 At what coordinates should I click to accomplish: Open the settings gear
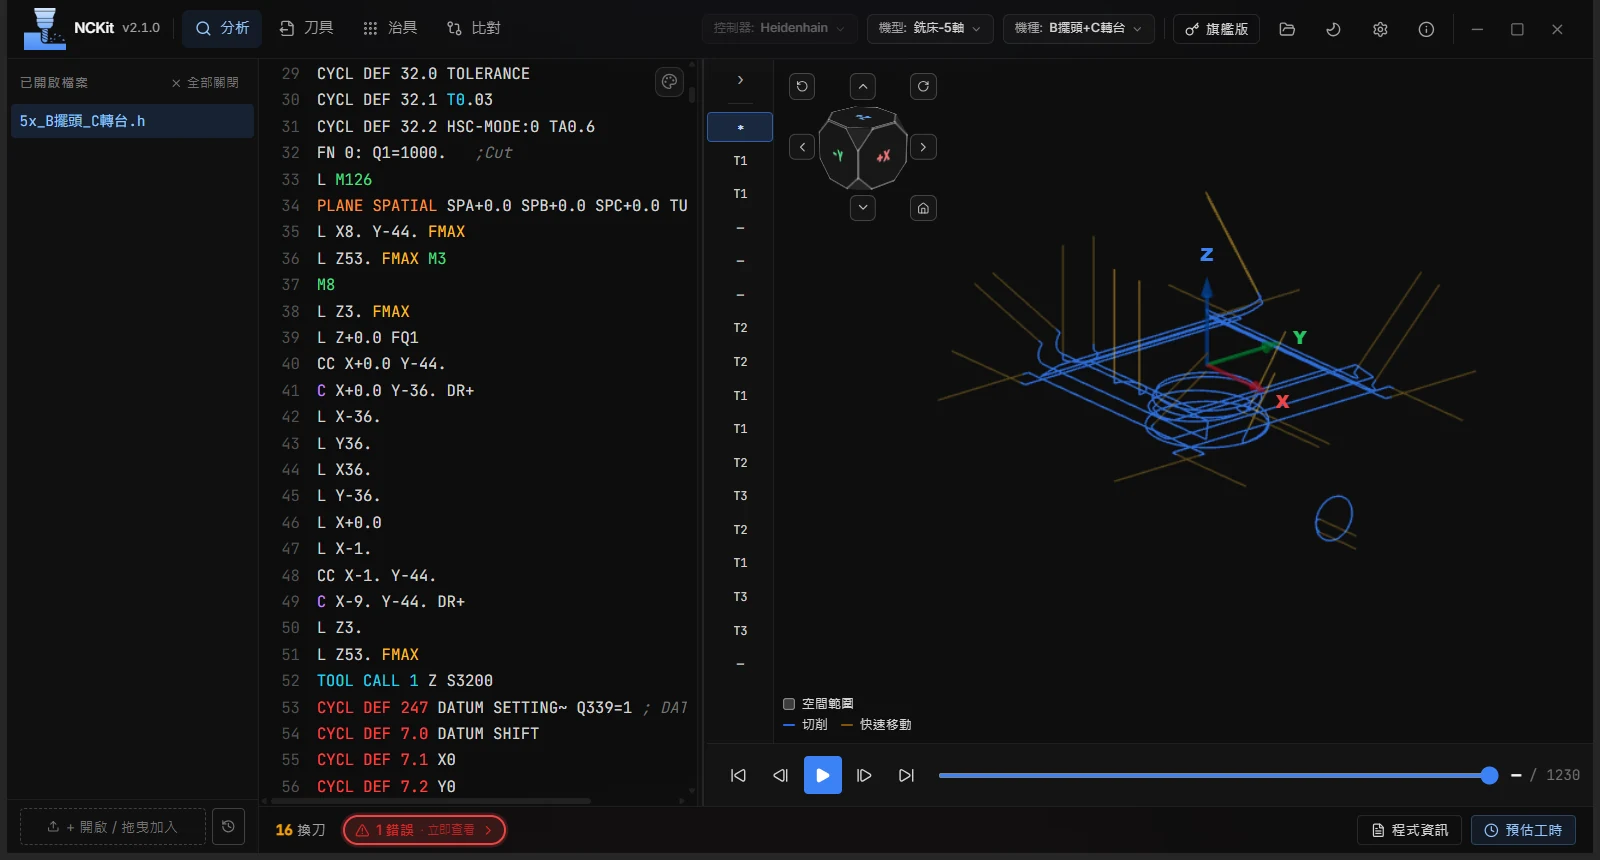click(1380, 29)
